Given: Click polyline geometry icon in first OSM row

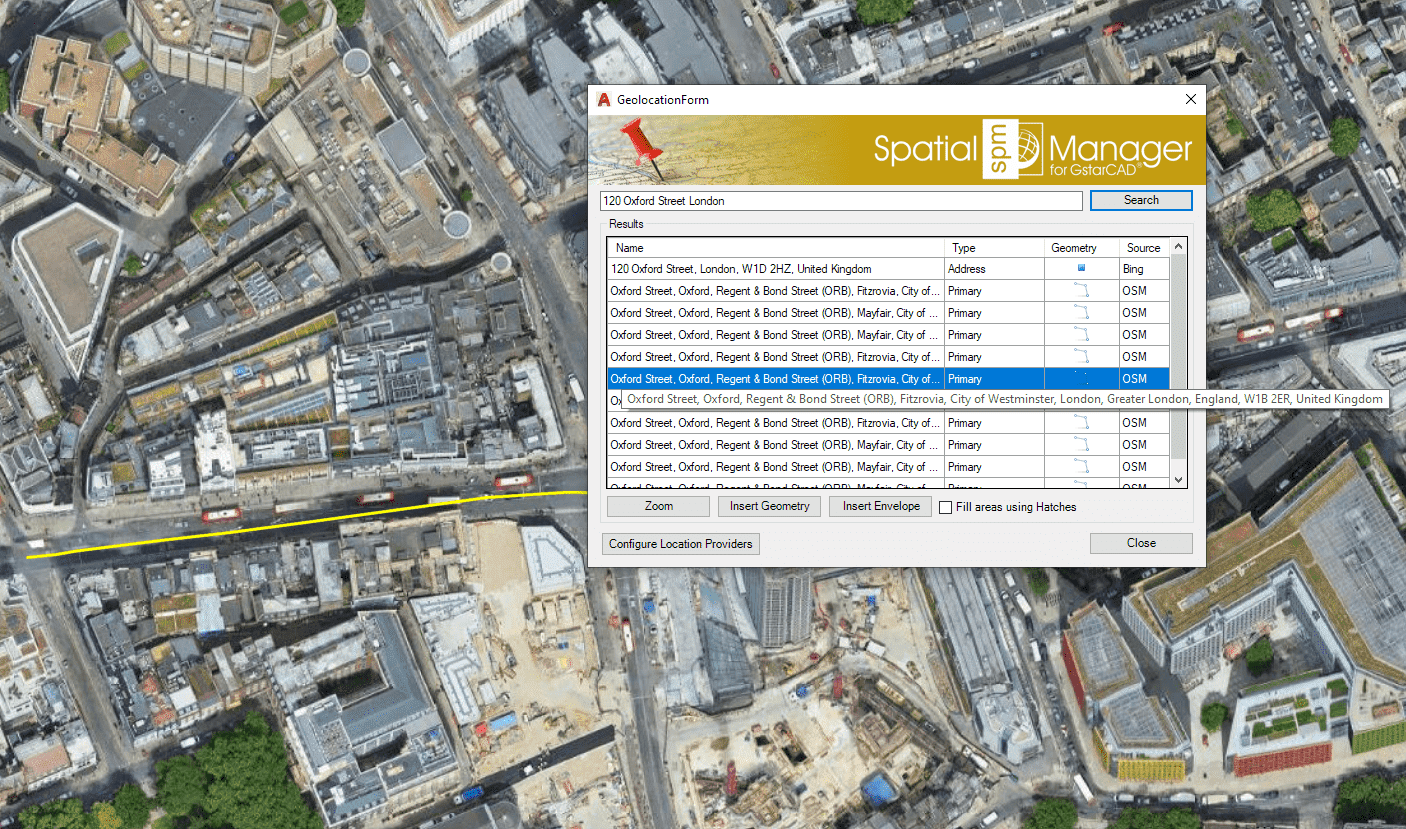Looking at the screenshot, I should pyautogui.click(x=1081, y=291).
